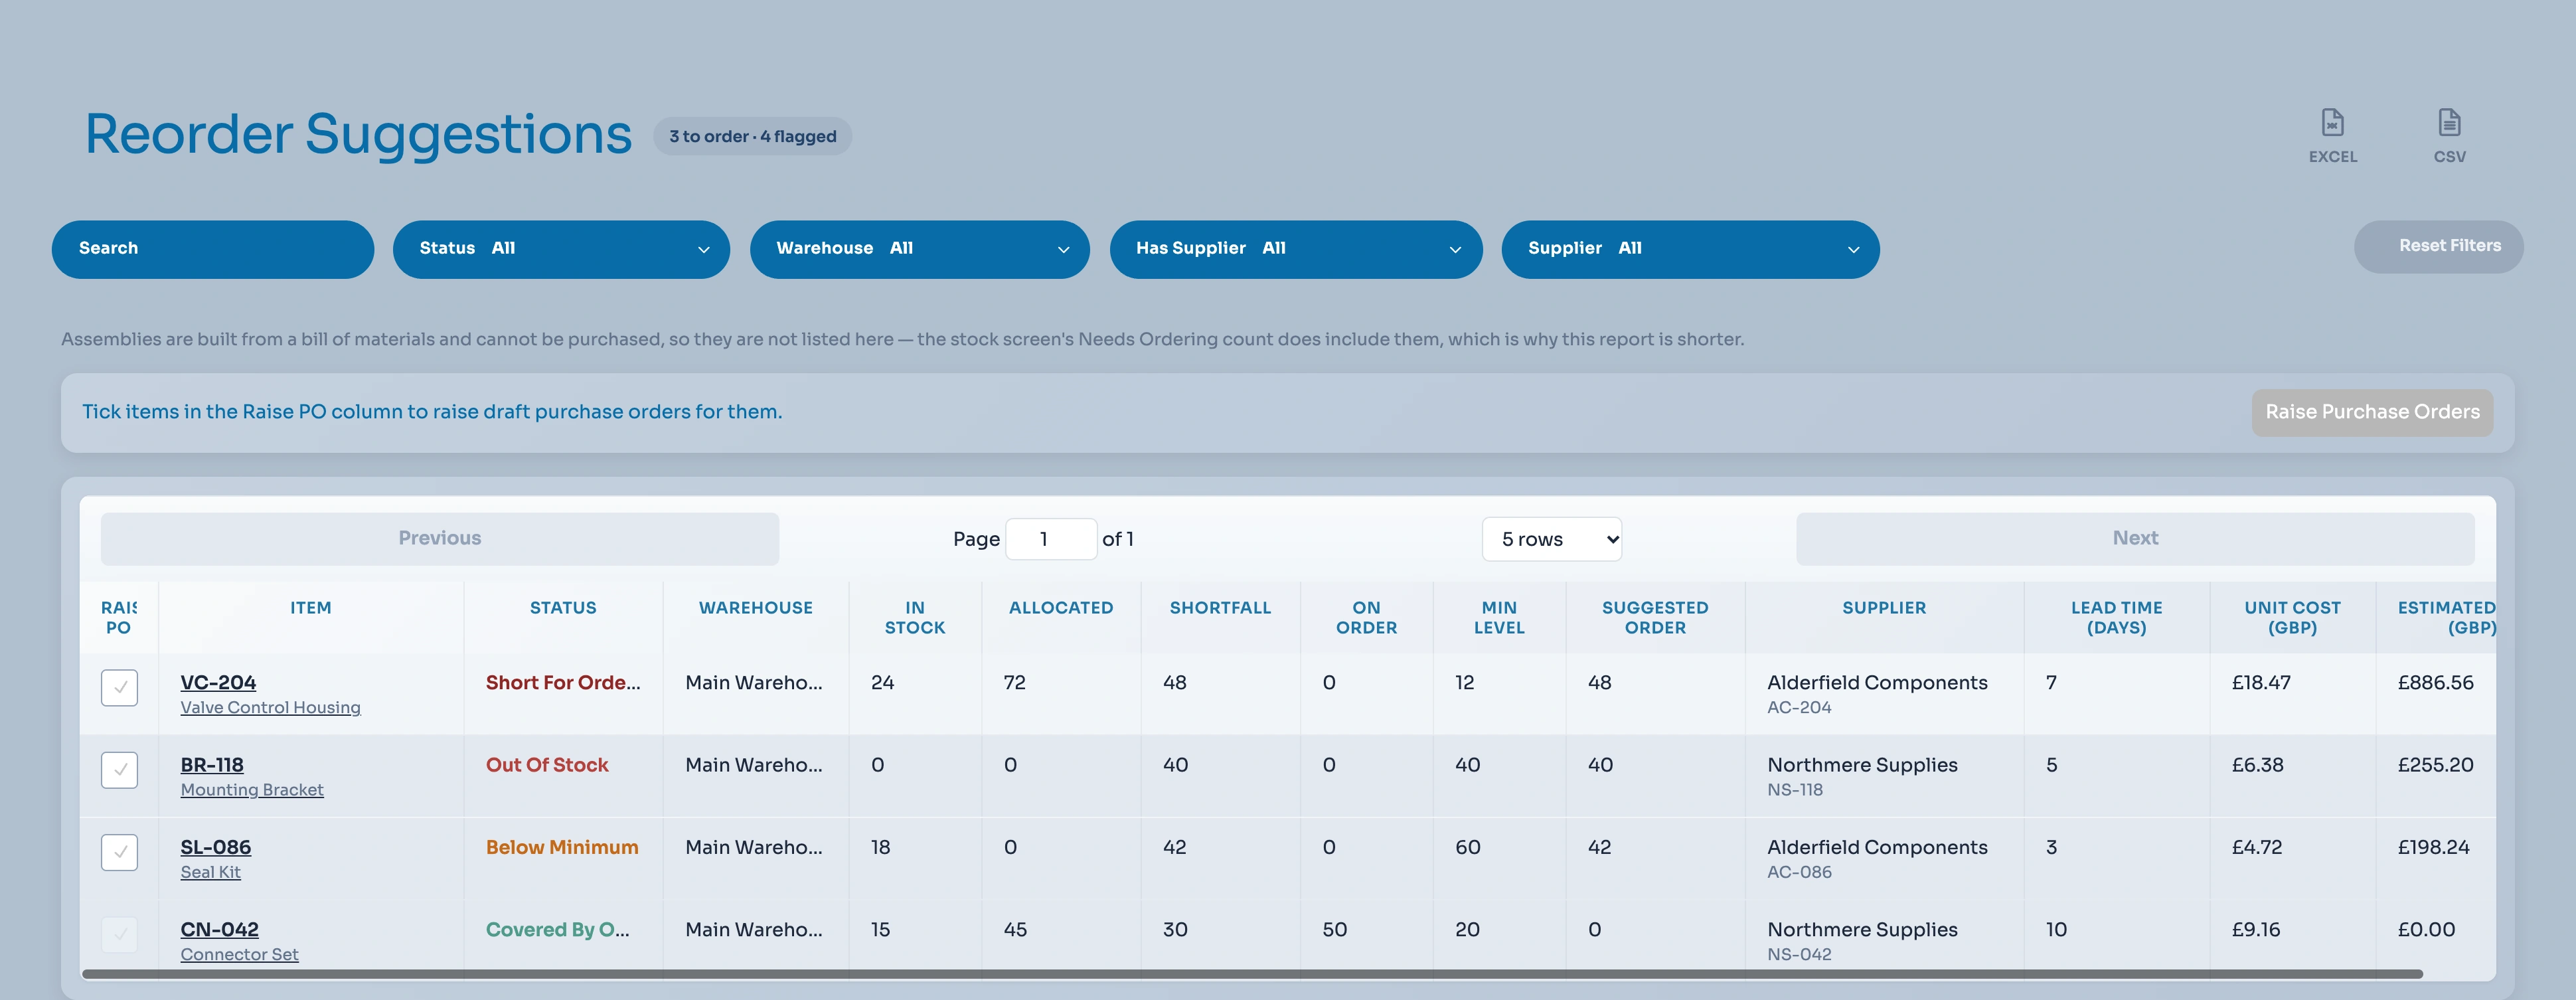Viewport: 2576px width, 1000px height.
Task: Open the VC-204 item link
Action: pos(218,682)
